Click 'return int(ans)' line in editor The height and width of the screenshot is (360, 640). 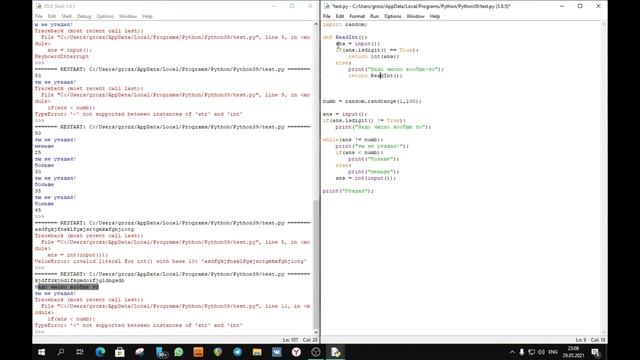pyautogui.click(x=373, y=56)
